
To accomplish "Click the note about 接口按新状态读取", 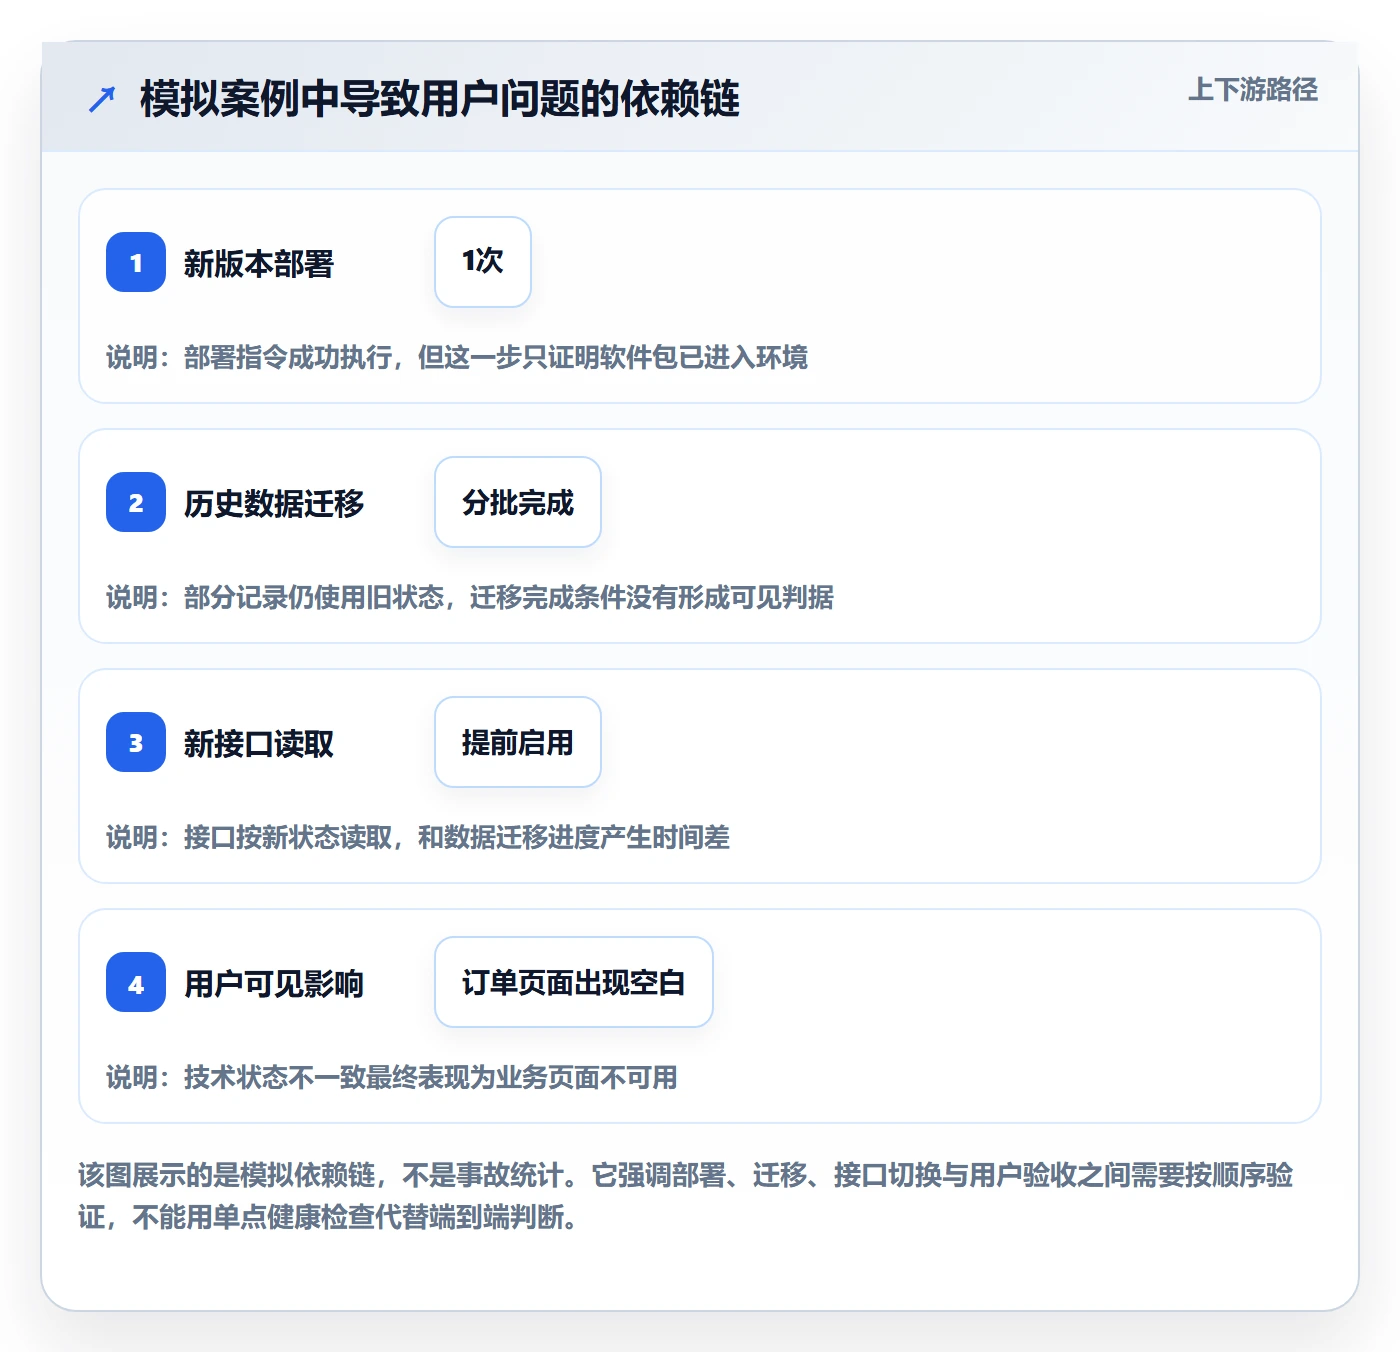I will click(418, 837).
